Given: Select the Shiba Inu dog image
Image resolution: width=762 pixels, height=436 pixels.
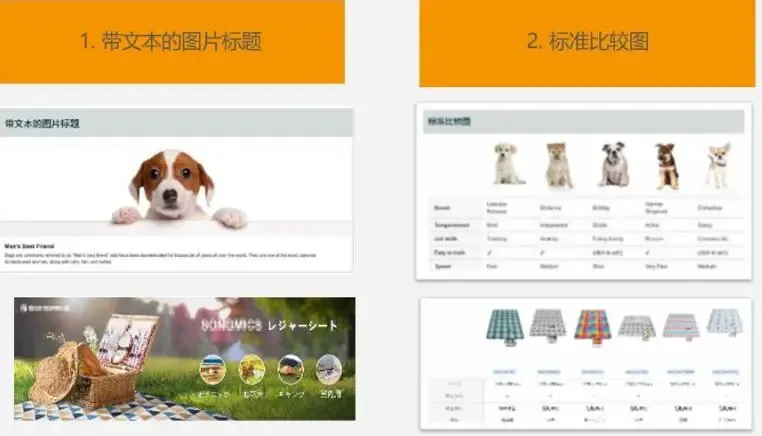Looking at the screenshot, I should pyautogui.click(x=558, y=165).
